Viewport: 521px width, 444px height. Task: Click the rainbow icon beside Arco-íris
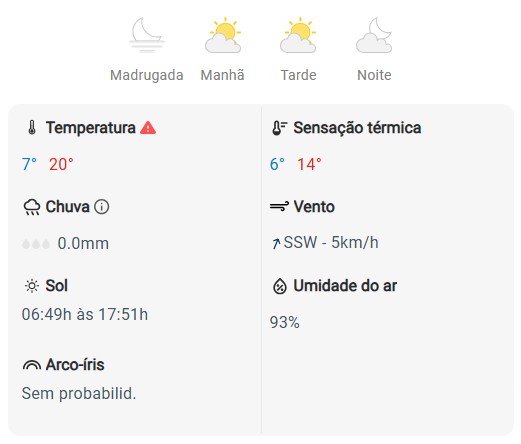32,365
